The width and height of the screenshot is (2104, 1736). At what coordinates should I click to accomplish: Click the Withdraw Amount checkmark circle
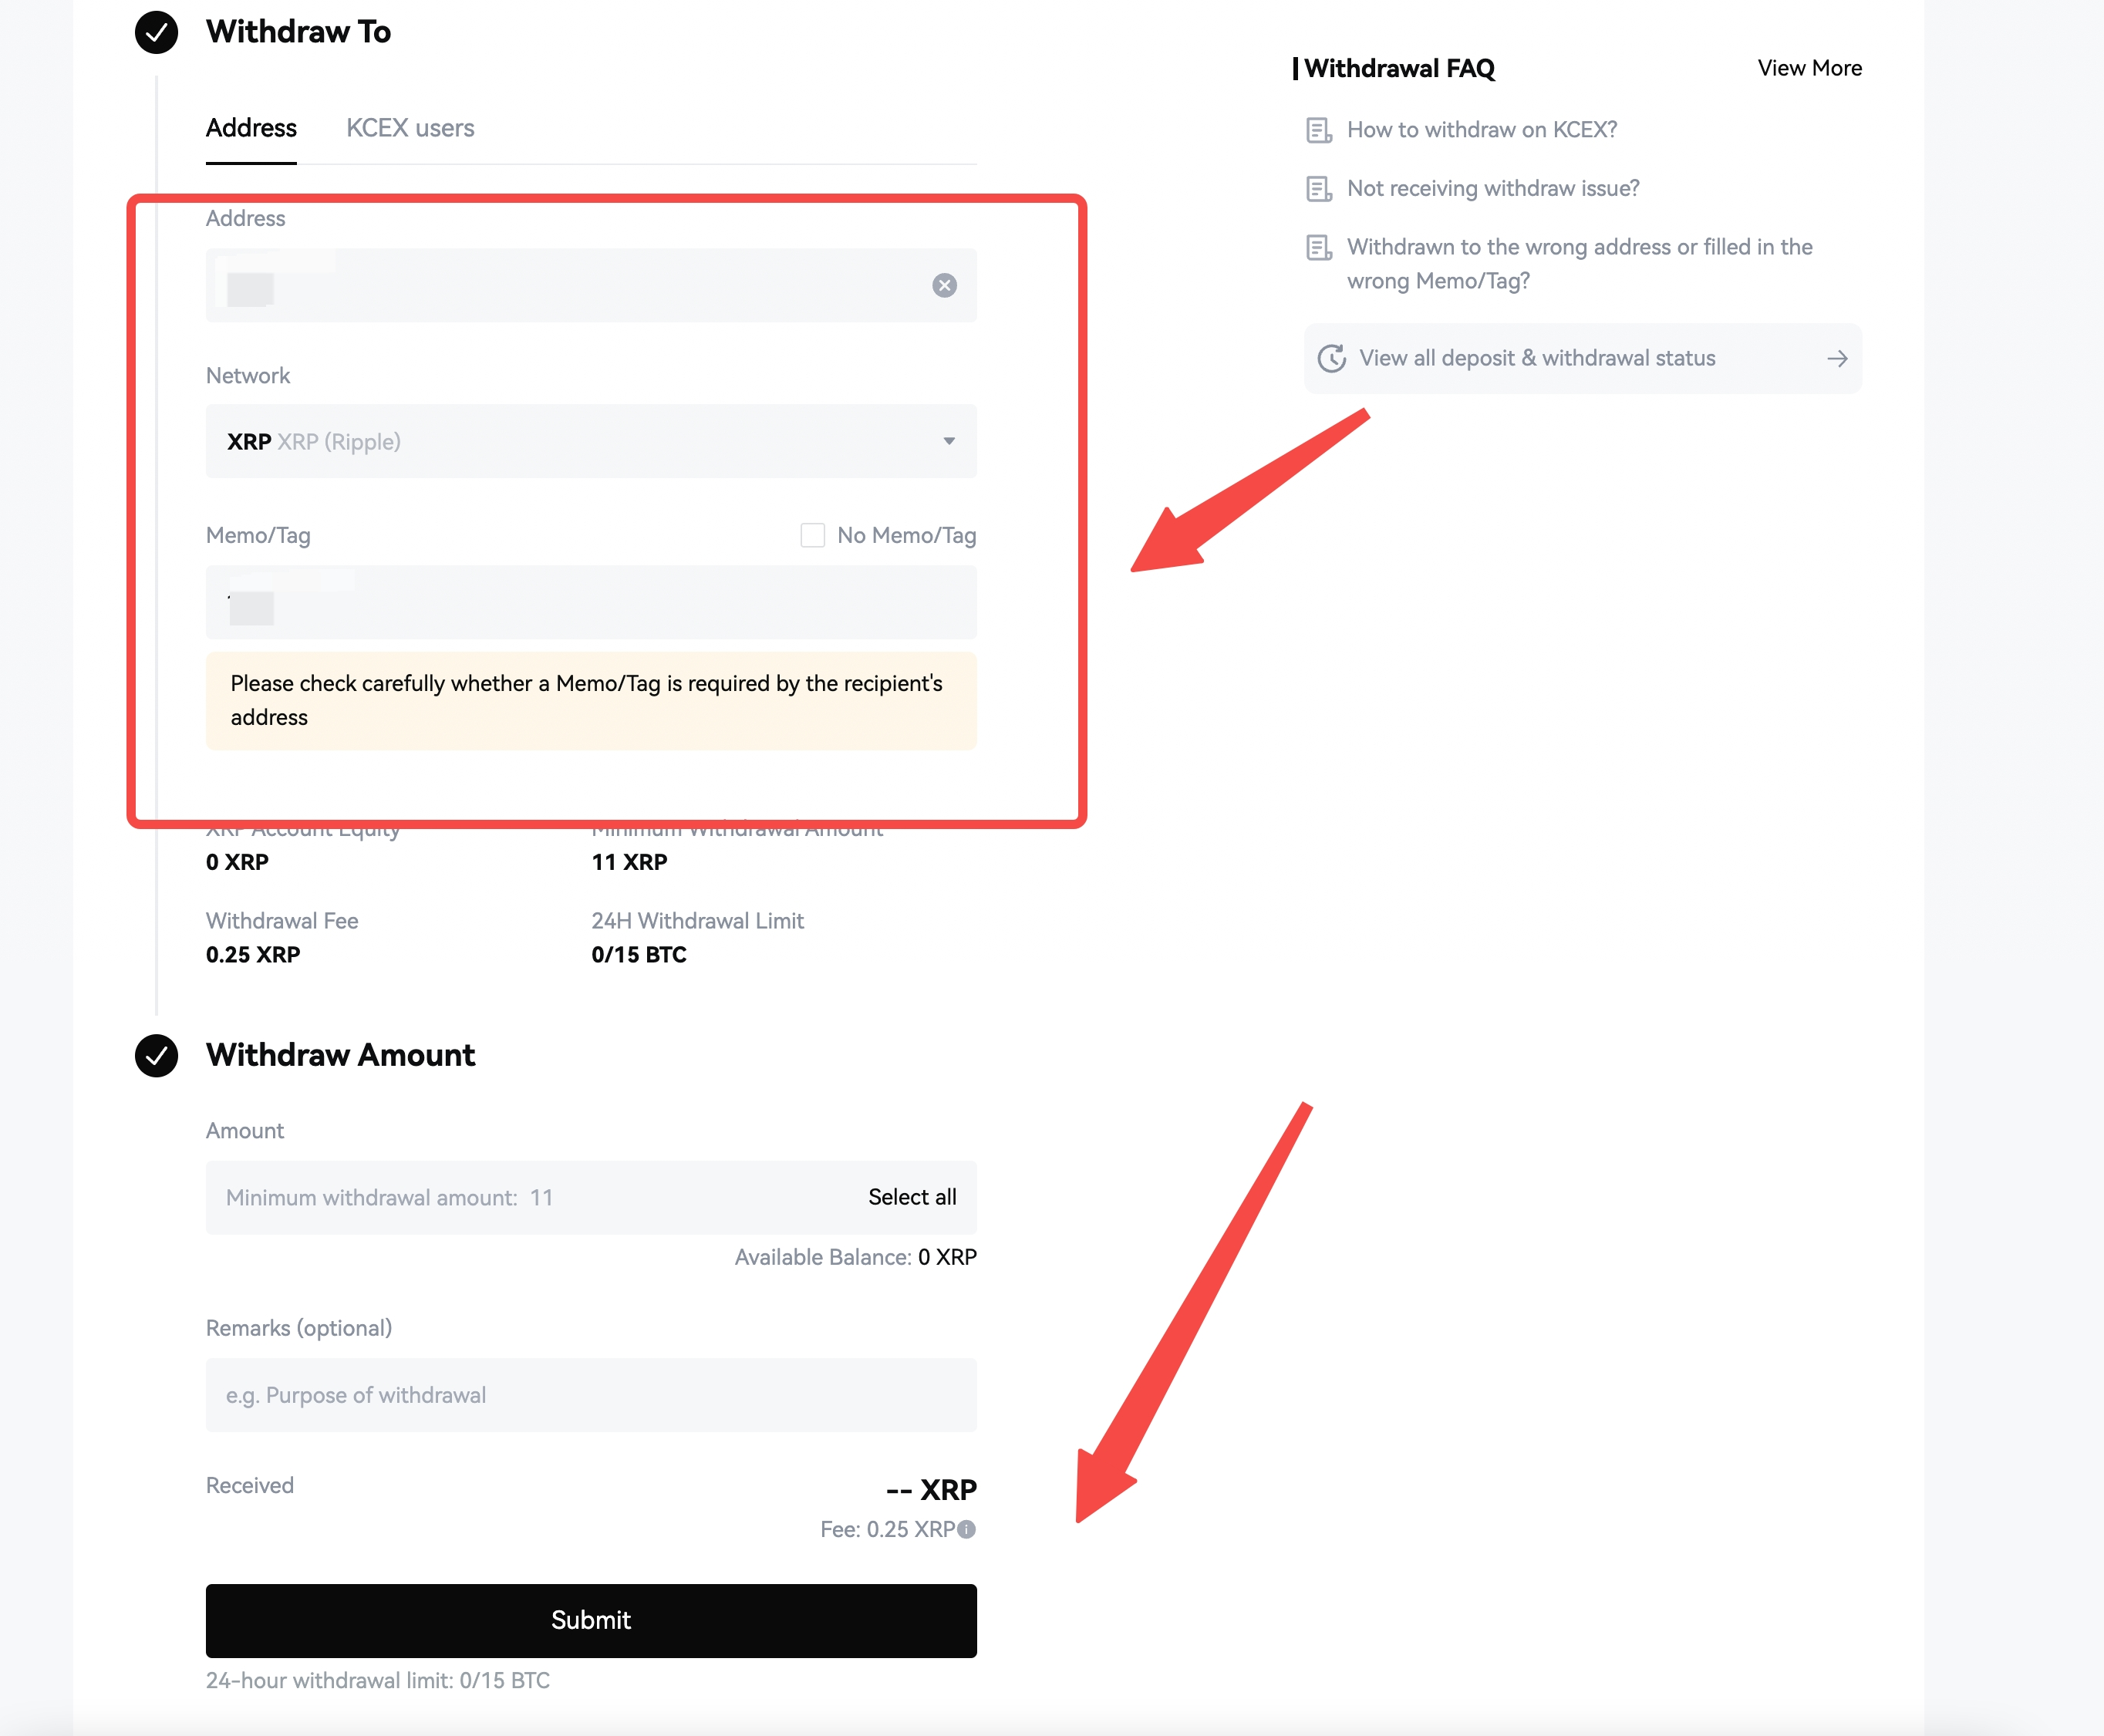pyautogui.click(x=156, y=1055)
